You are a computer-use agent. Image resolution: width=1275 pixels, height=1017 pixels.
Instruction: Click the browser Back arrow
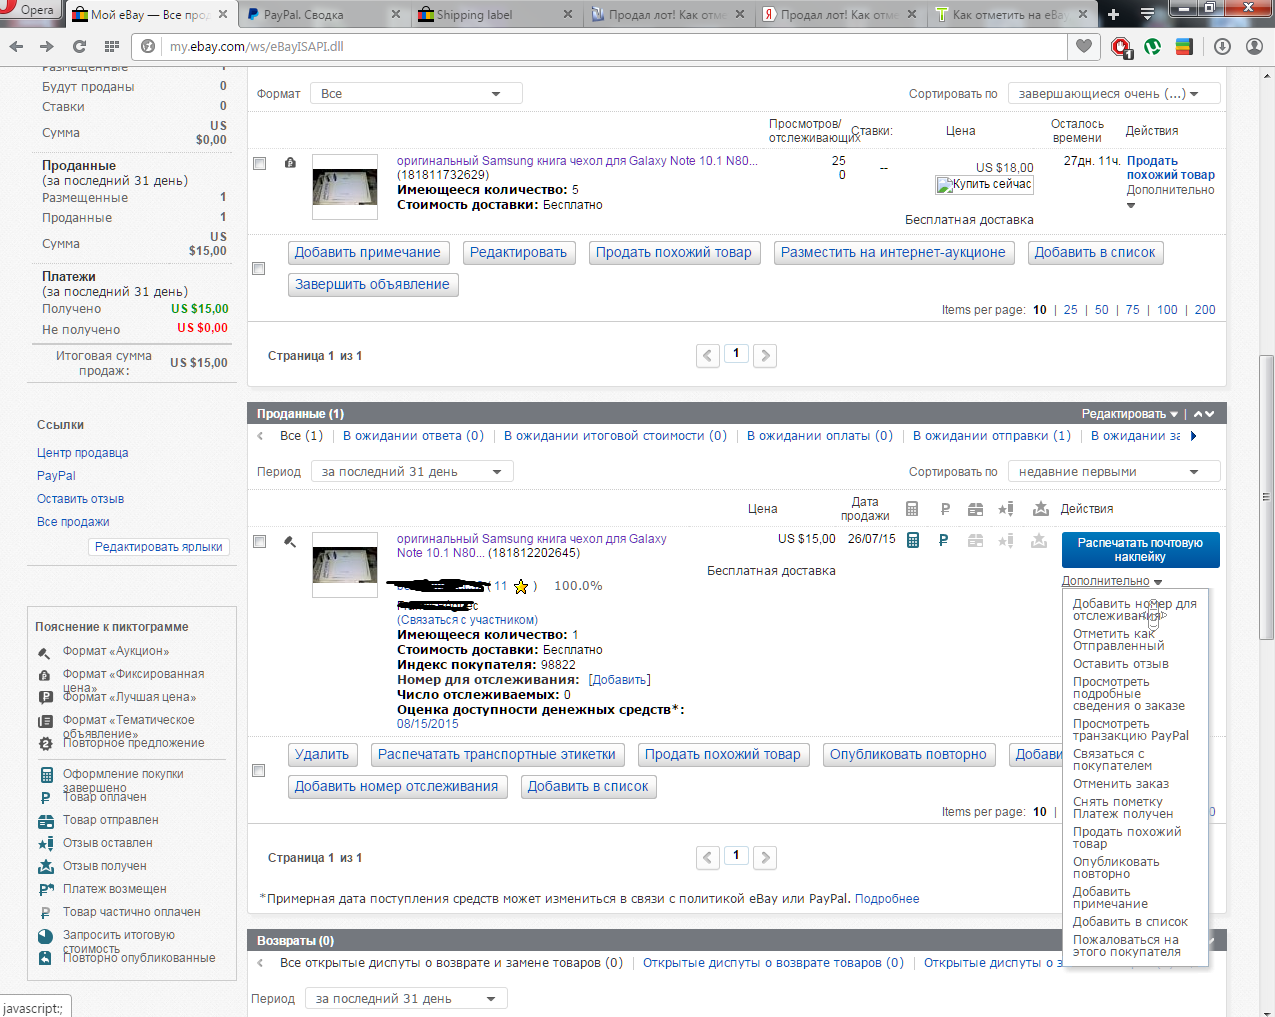point(16,47)
